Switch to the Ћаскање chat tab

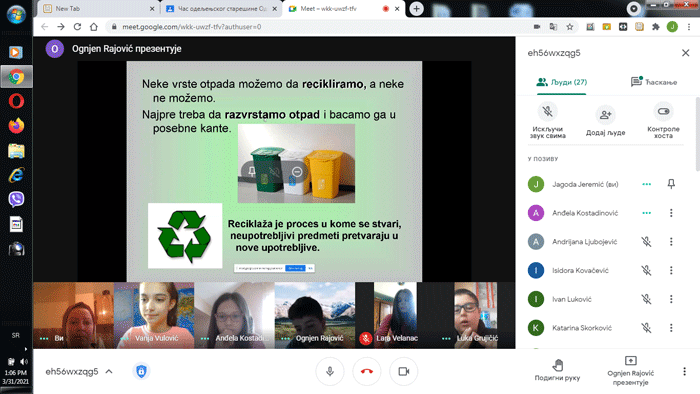pos(654,82)
